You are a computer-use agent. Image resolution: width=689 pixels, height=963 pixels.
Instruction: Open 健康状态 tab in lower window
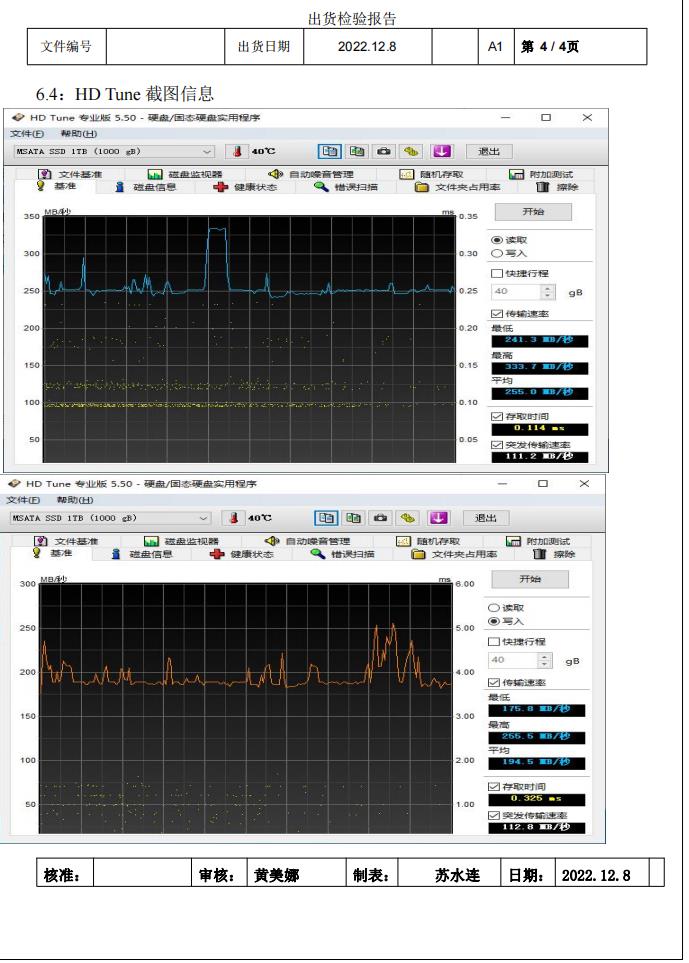tap(241, 554)
